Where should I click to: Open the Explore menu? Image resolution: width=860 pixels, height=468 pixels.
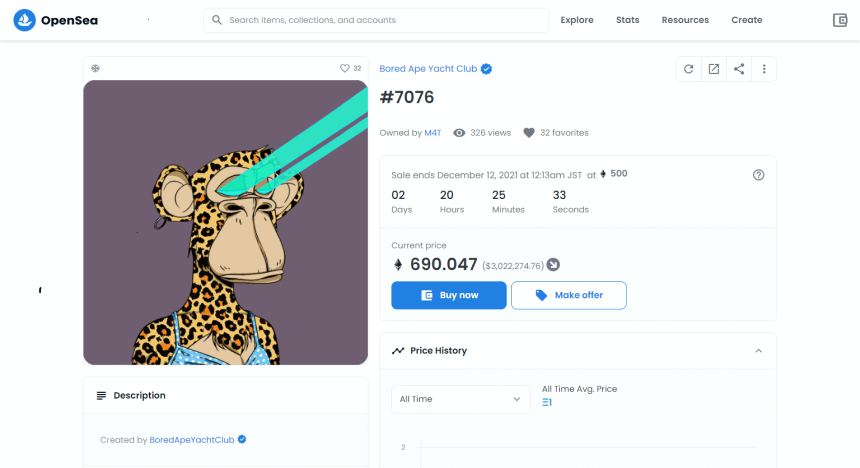[x=577, y=20]
